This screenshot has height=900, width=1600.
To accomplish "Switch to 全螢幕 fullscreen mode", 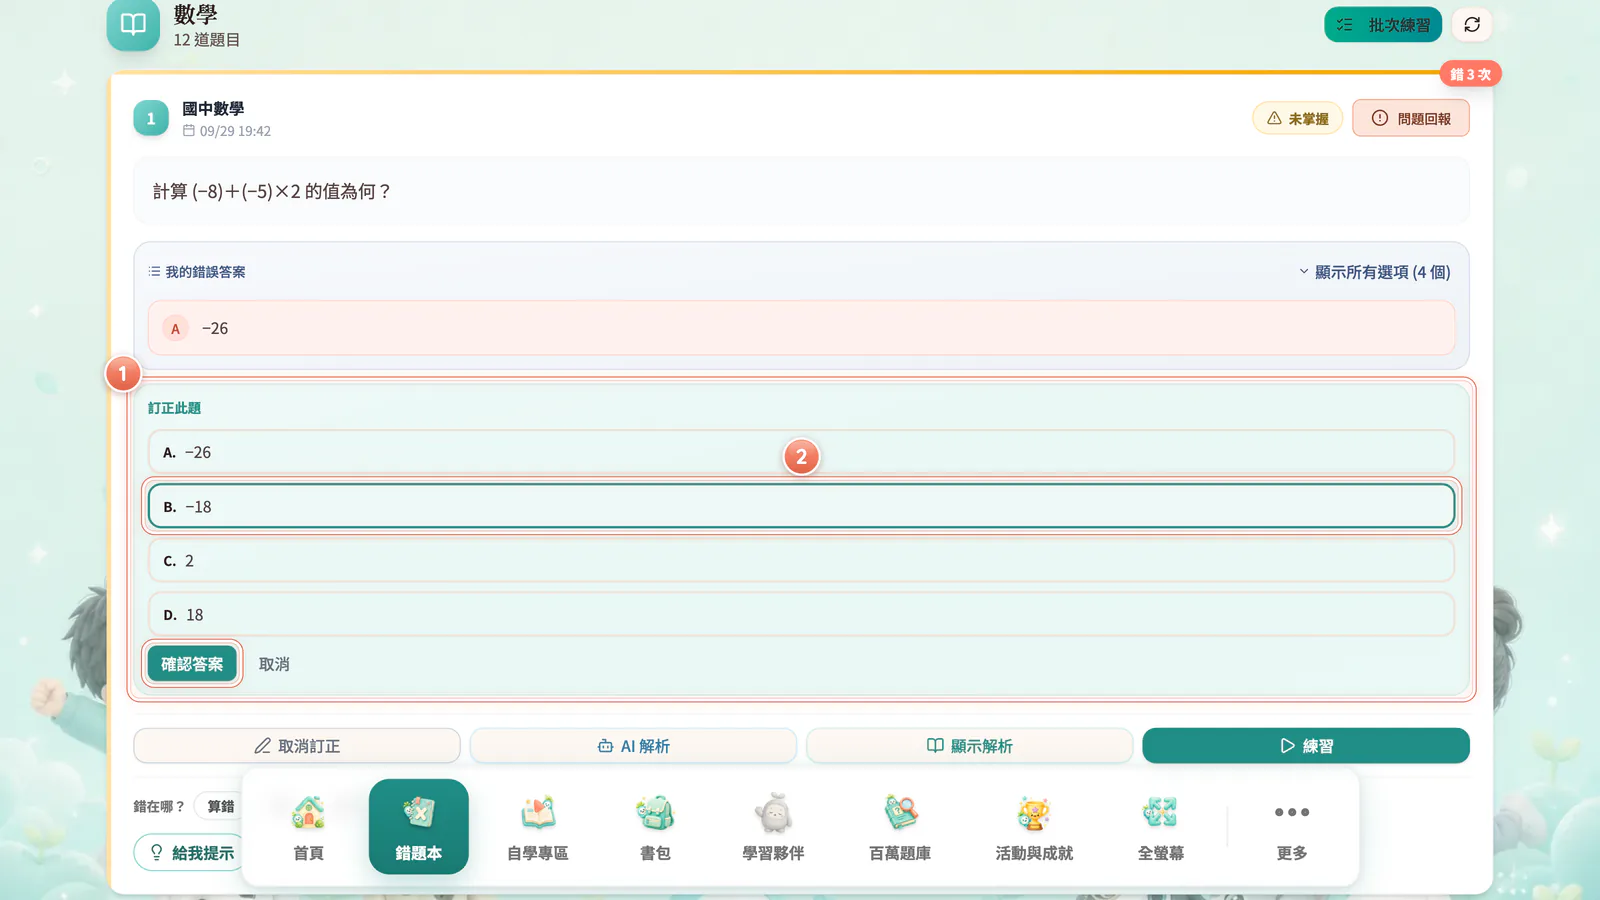I will tap(1160, 827).
